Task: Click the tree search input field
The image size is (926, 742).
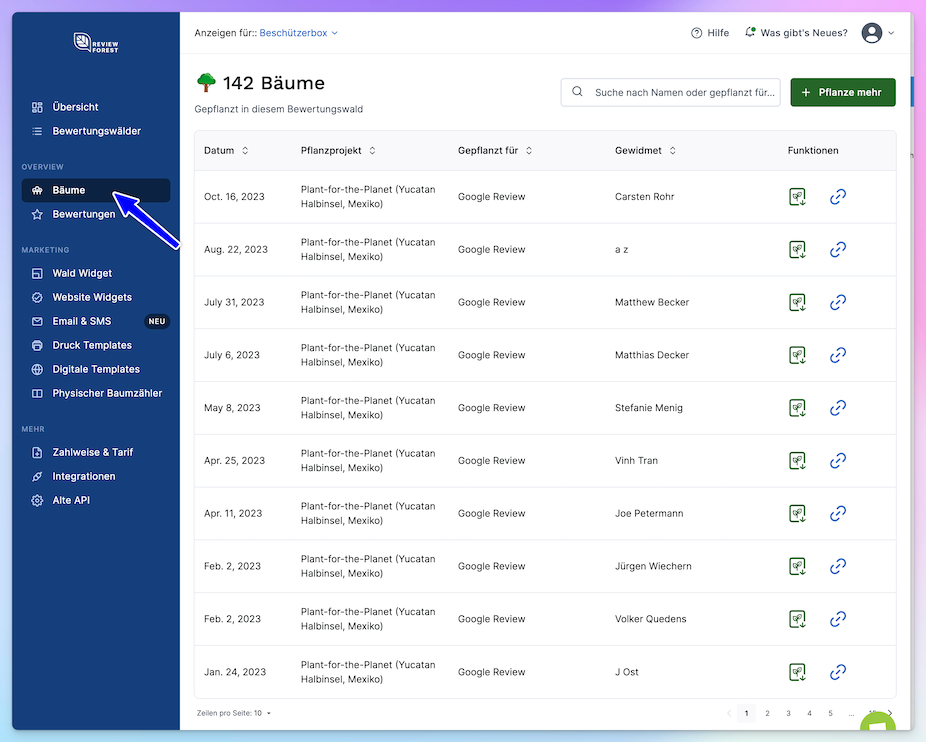Action: tap(683, 92)
